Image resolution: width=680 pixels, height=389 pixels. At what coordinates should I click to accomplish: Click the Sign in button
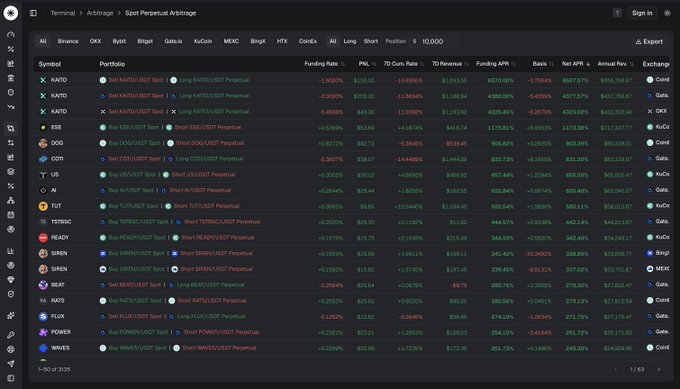(642, 13)
